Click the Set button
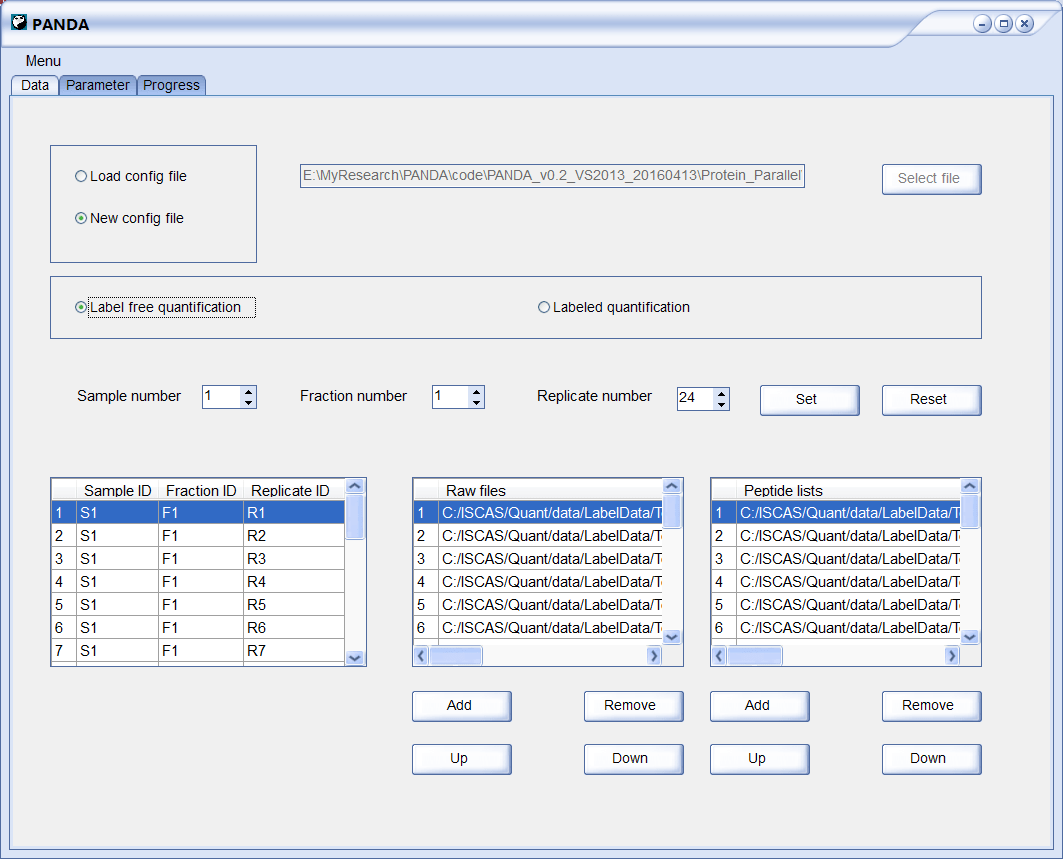Image resolution: width=1063 pixels, height=859 pixels. point(809,400)
